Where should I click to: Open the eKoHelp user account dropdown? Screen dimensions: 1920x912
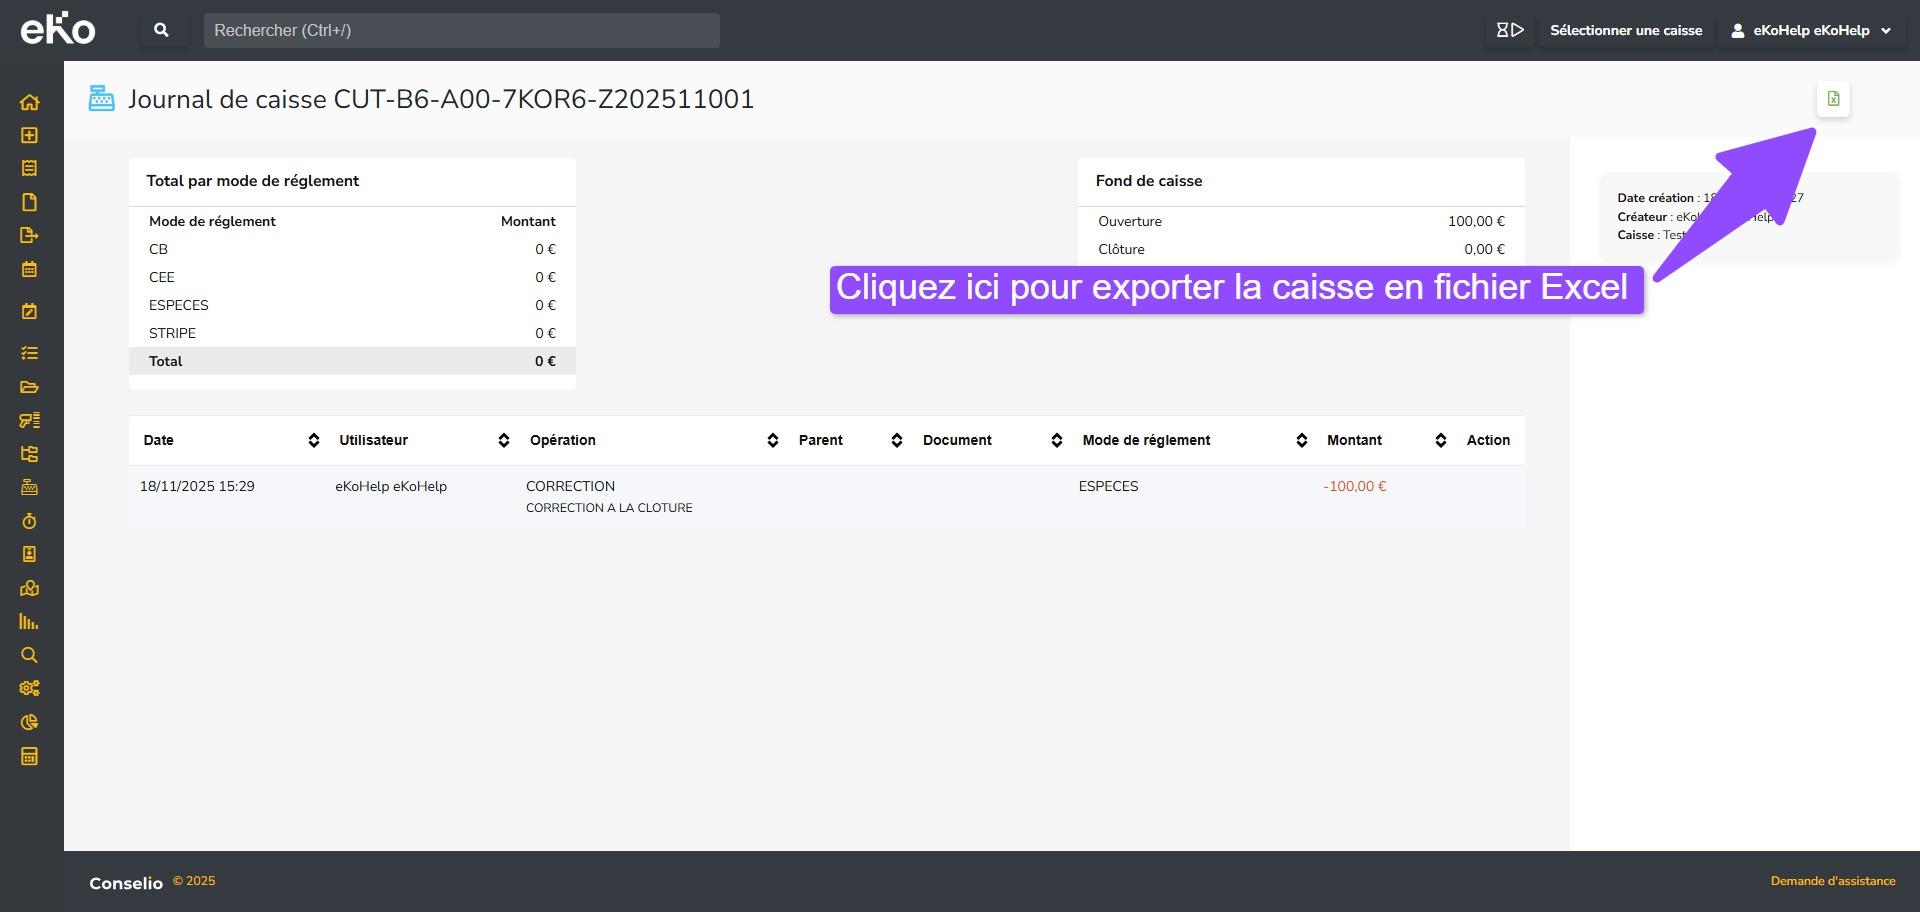click(1810, 30)
